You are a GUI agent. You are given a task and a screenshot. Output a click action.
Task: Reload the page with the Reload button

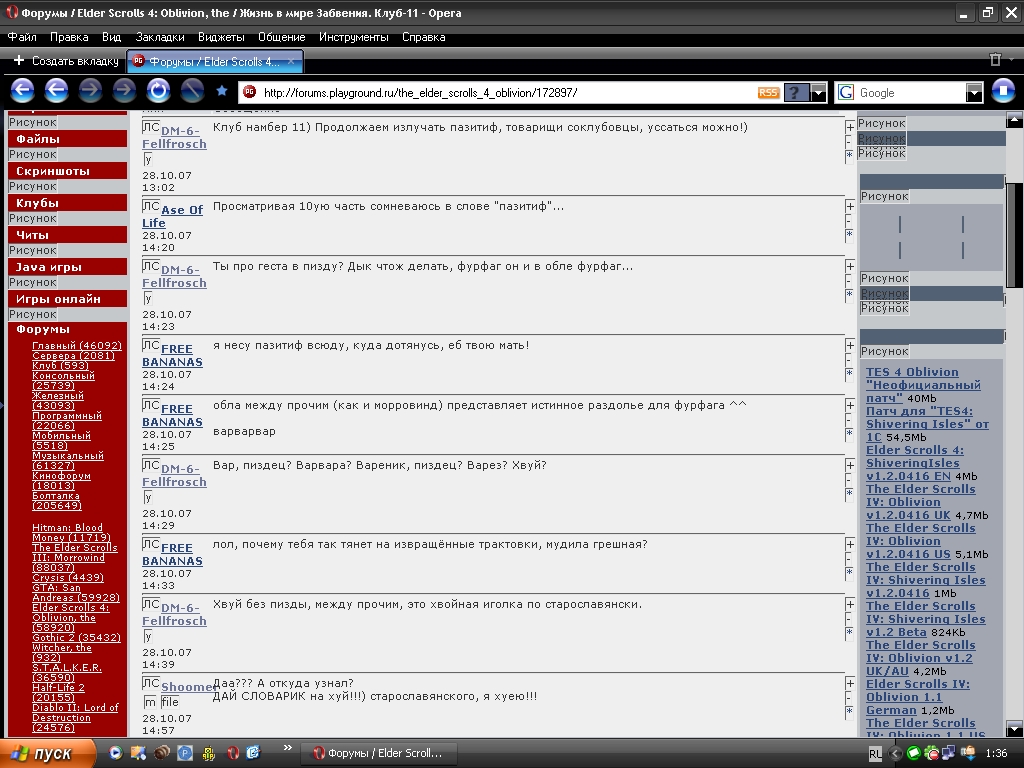pos(158,90)
